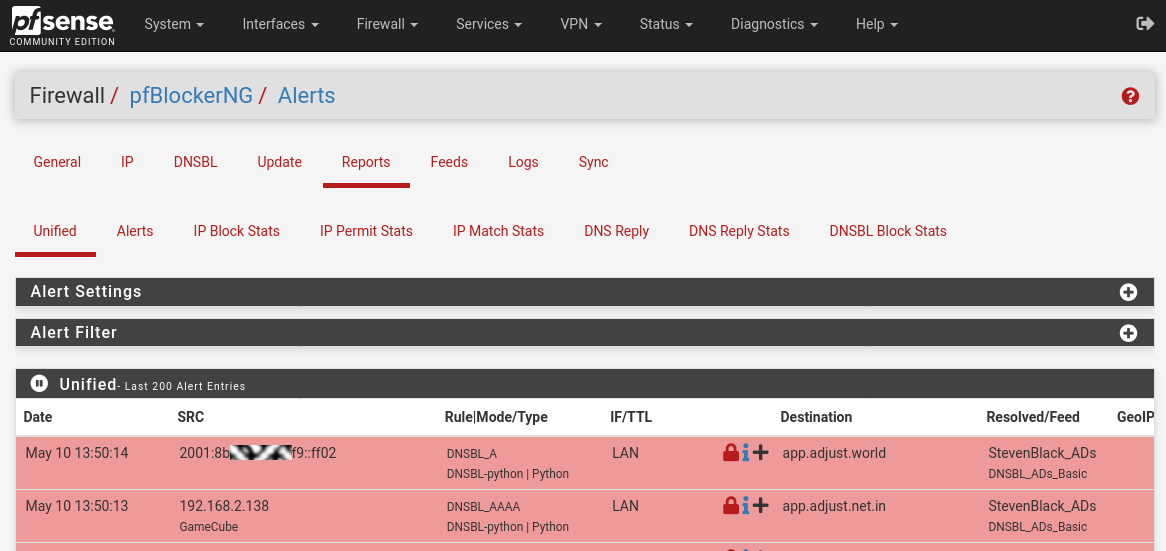The image size is (1166, 551).
Task: Open the IP Permit Stats sub-tab
Action: [x=366, y=231]
